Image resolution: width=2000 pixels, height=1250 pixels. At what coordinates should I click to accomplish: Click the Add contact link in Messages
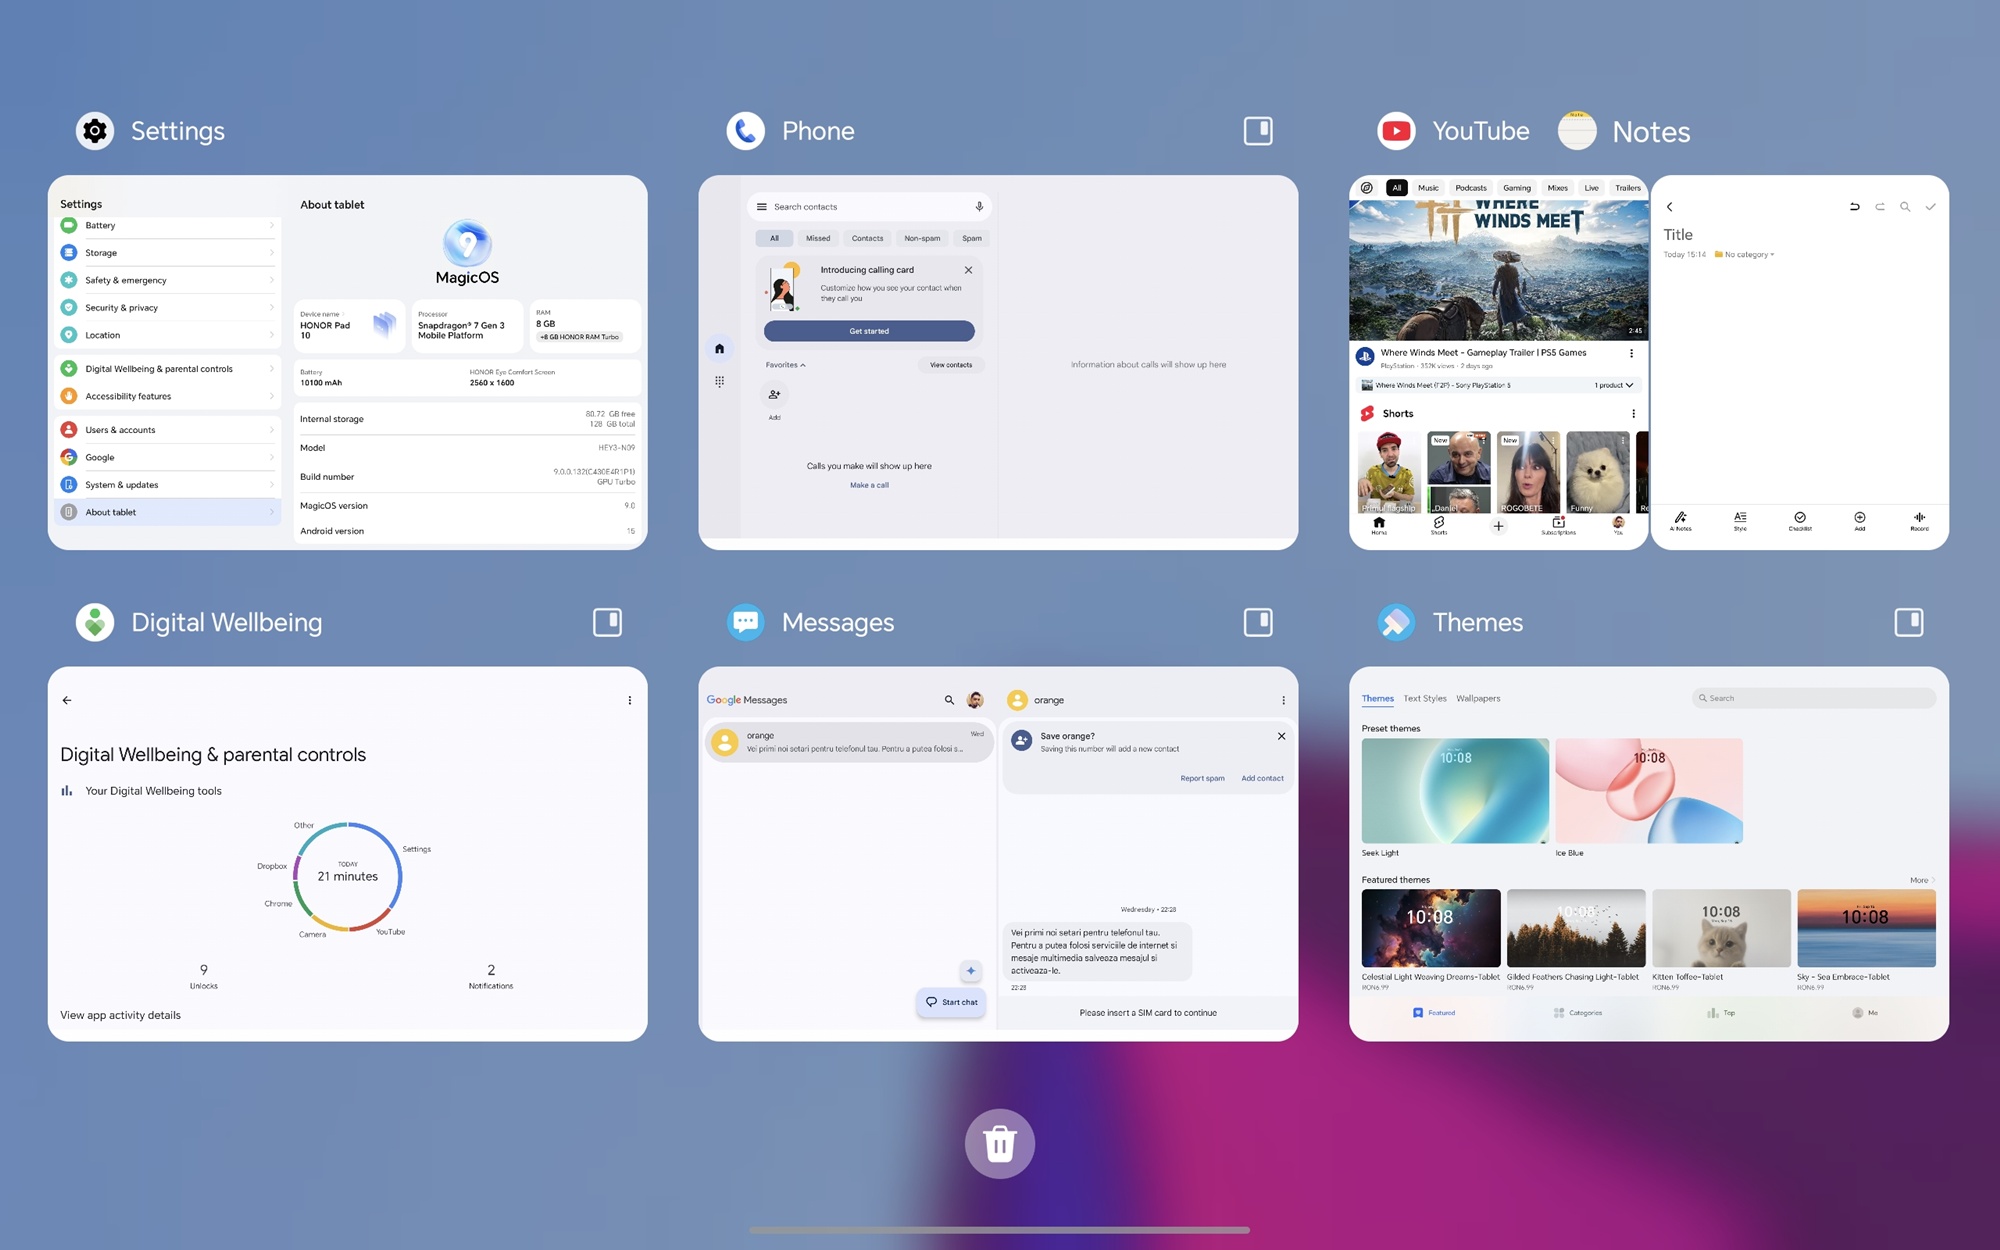click(x=1262, y=778)
